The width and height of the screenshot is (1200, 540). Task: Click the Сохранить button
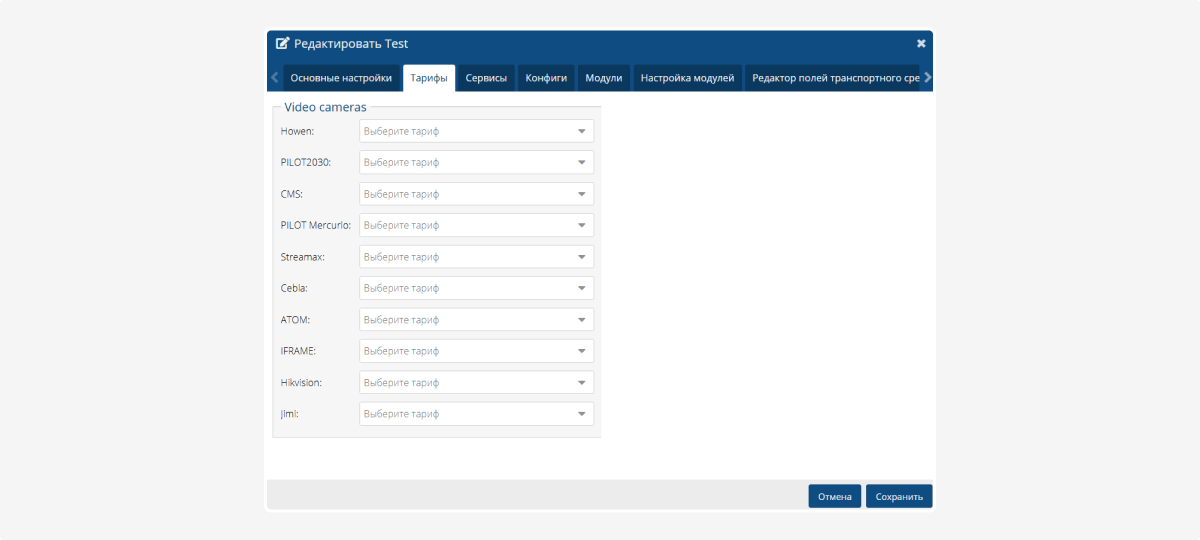[899, 496]
